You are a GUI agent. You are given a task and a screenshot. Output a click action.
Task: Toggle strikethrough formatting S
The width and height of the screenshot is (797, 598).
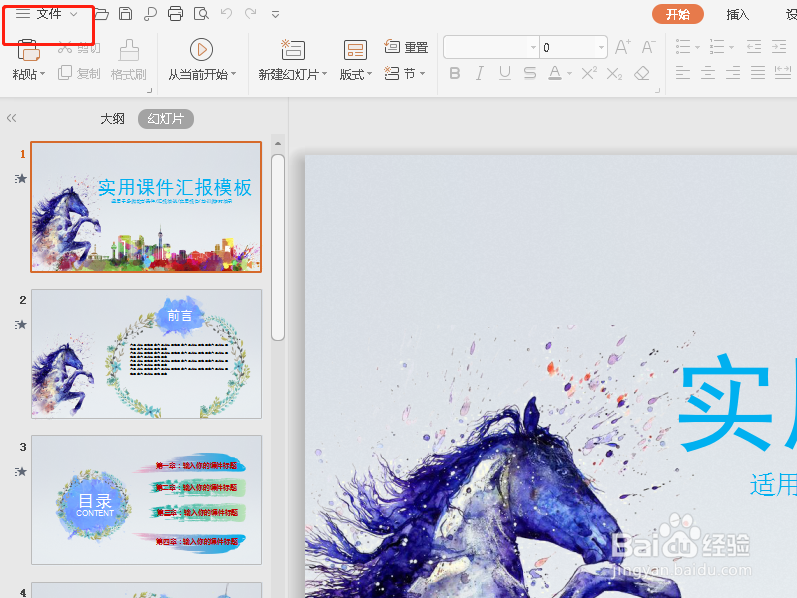coord(530,74)
